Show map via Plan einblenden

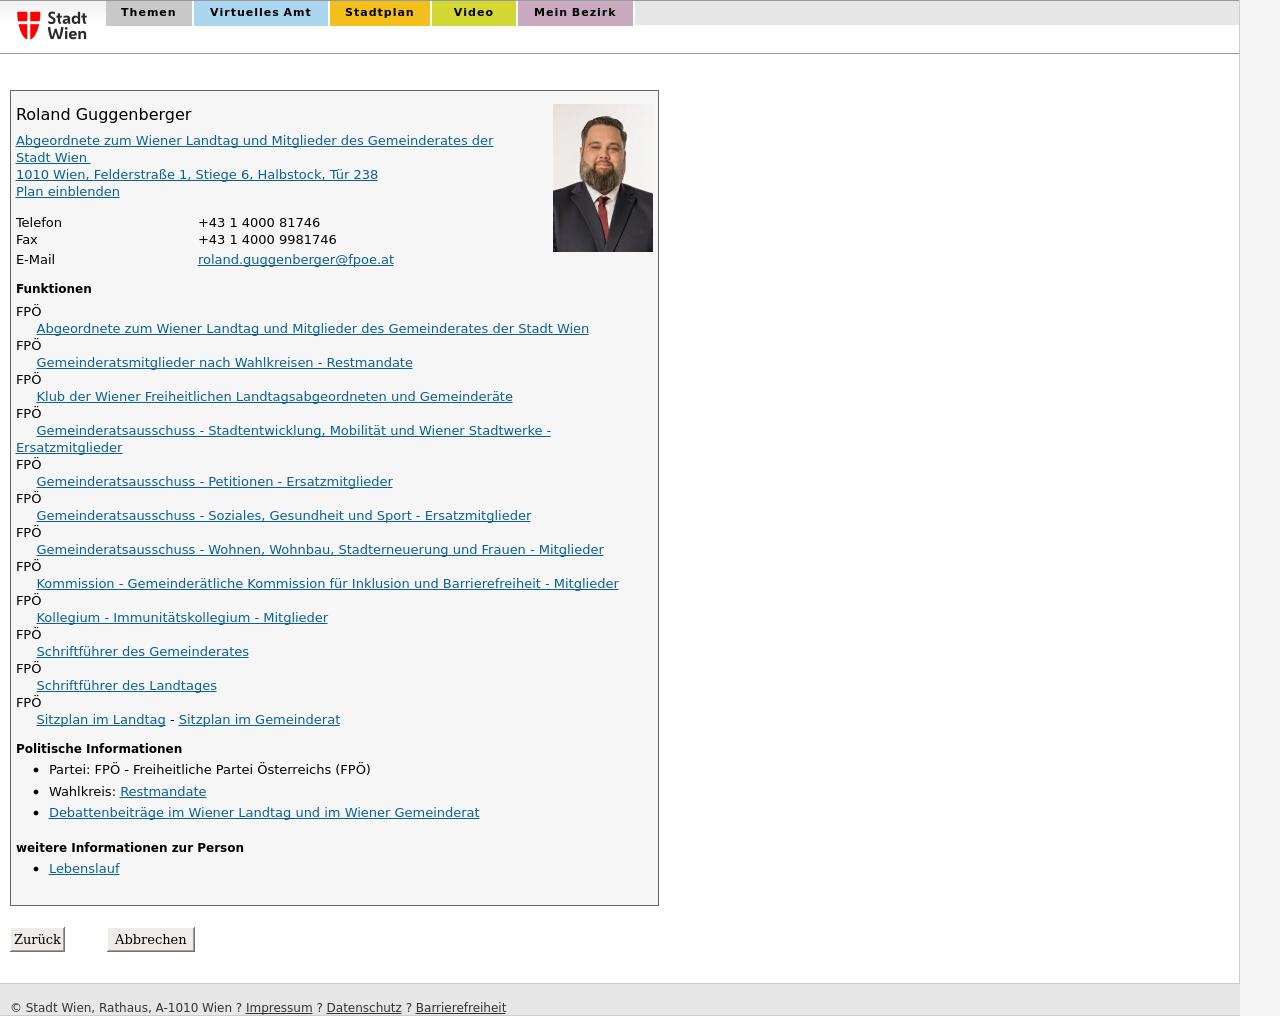tap(67, 192)
